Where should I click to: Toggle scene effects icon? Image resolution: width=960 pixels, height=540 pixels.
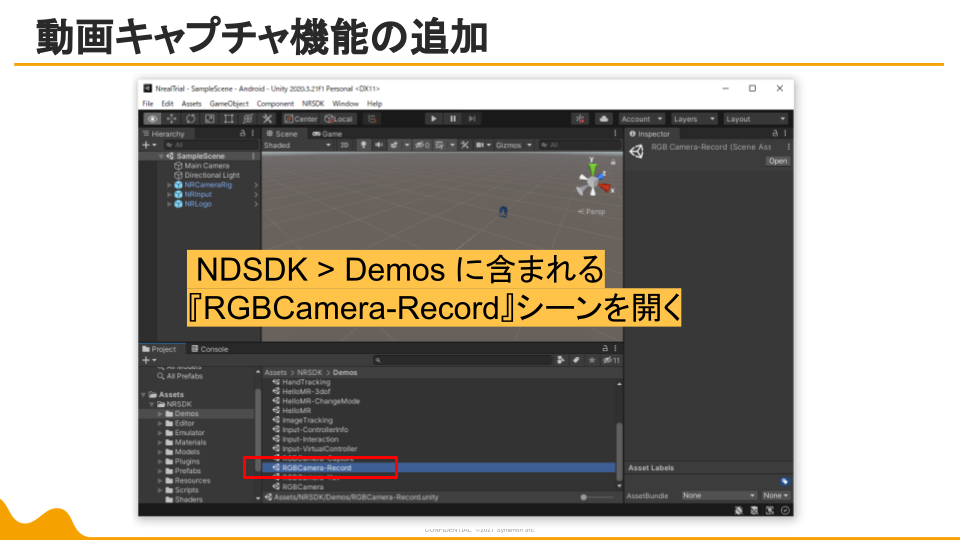point(394,145)
